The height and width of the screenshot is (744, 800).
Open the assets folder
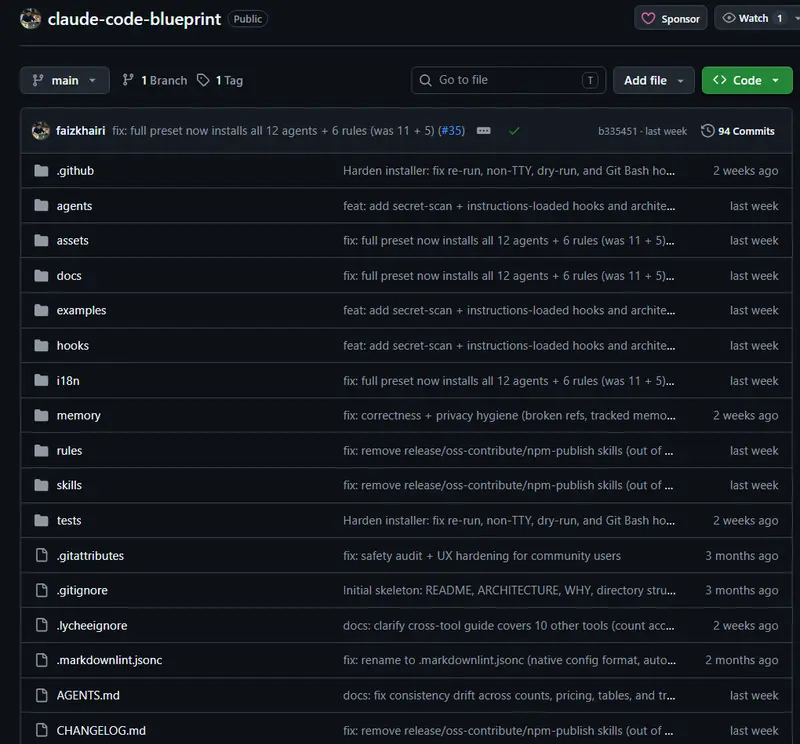coord(72,240)
